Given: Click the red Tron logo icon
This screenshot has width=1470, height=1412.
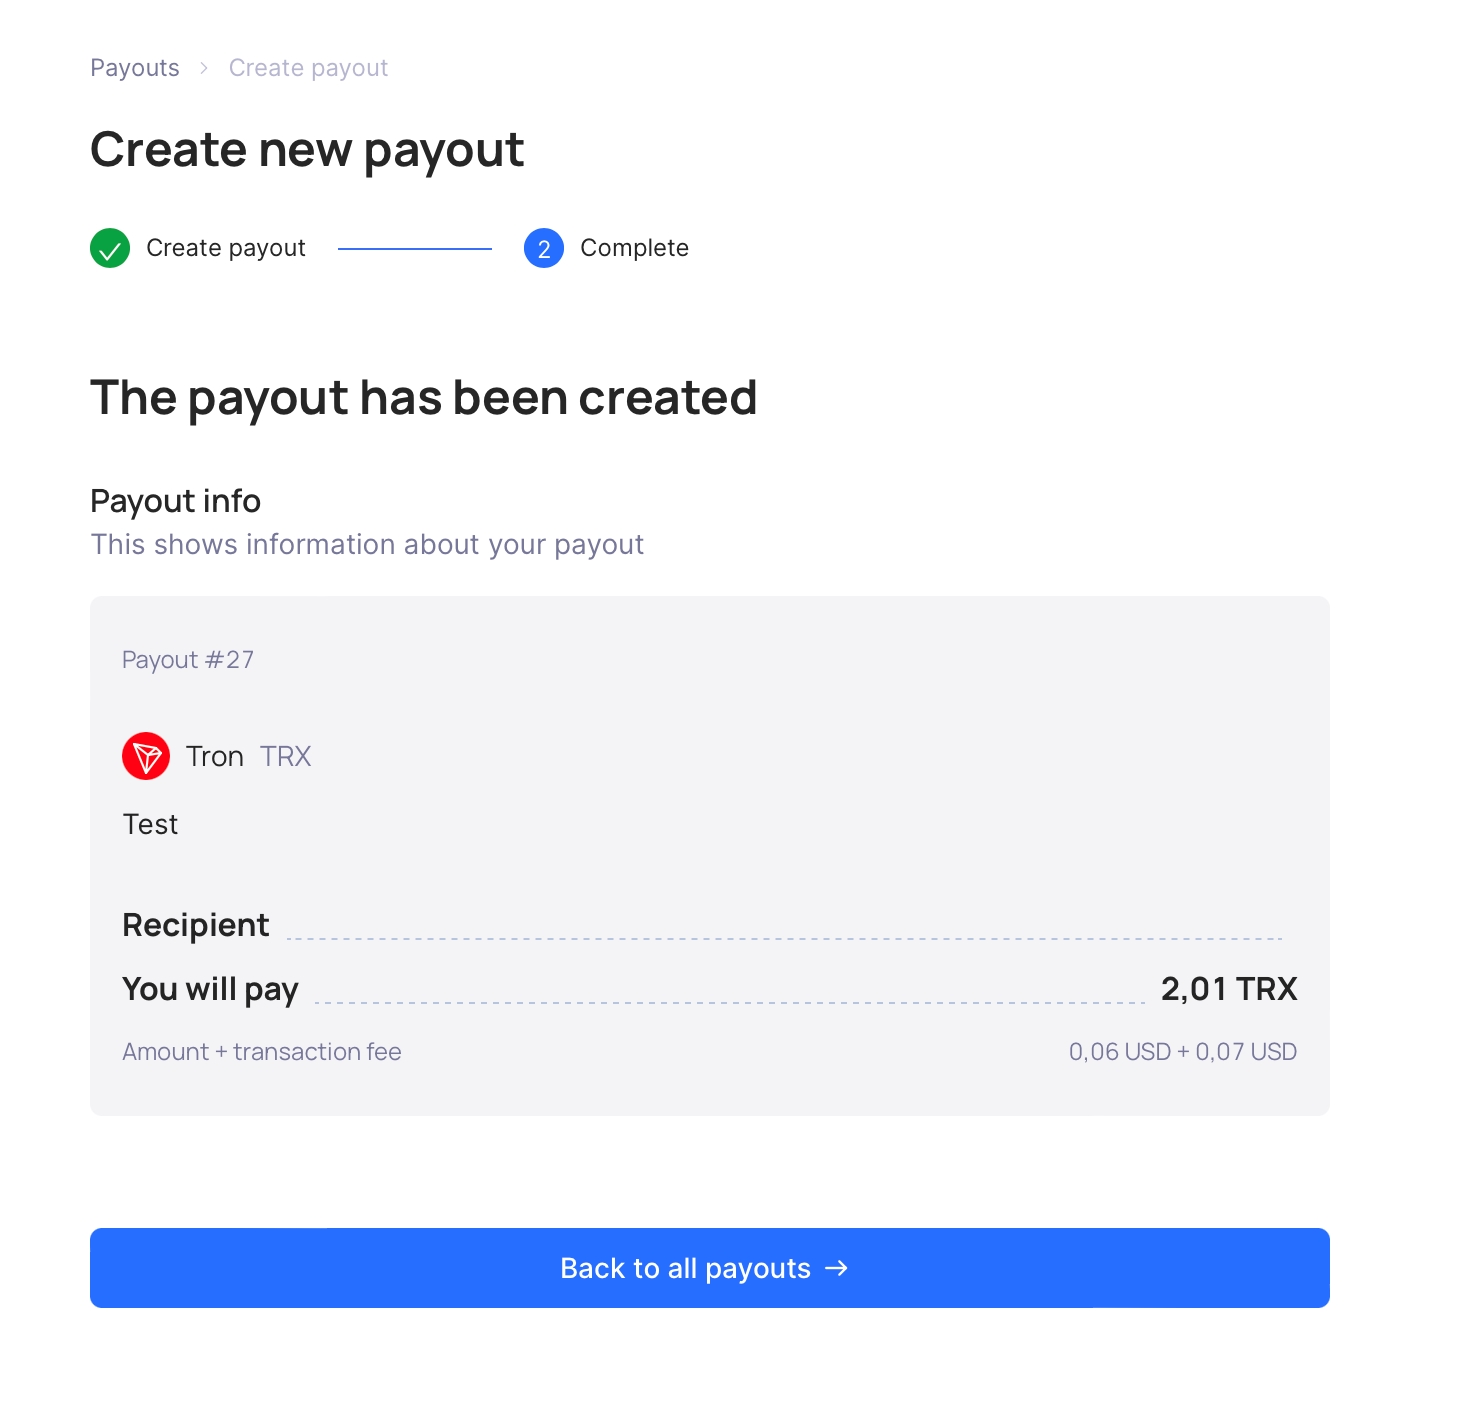Looking at the screenshot, I should [x=146, y=756].
